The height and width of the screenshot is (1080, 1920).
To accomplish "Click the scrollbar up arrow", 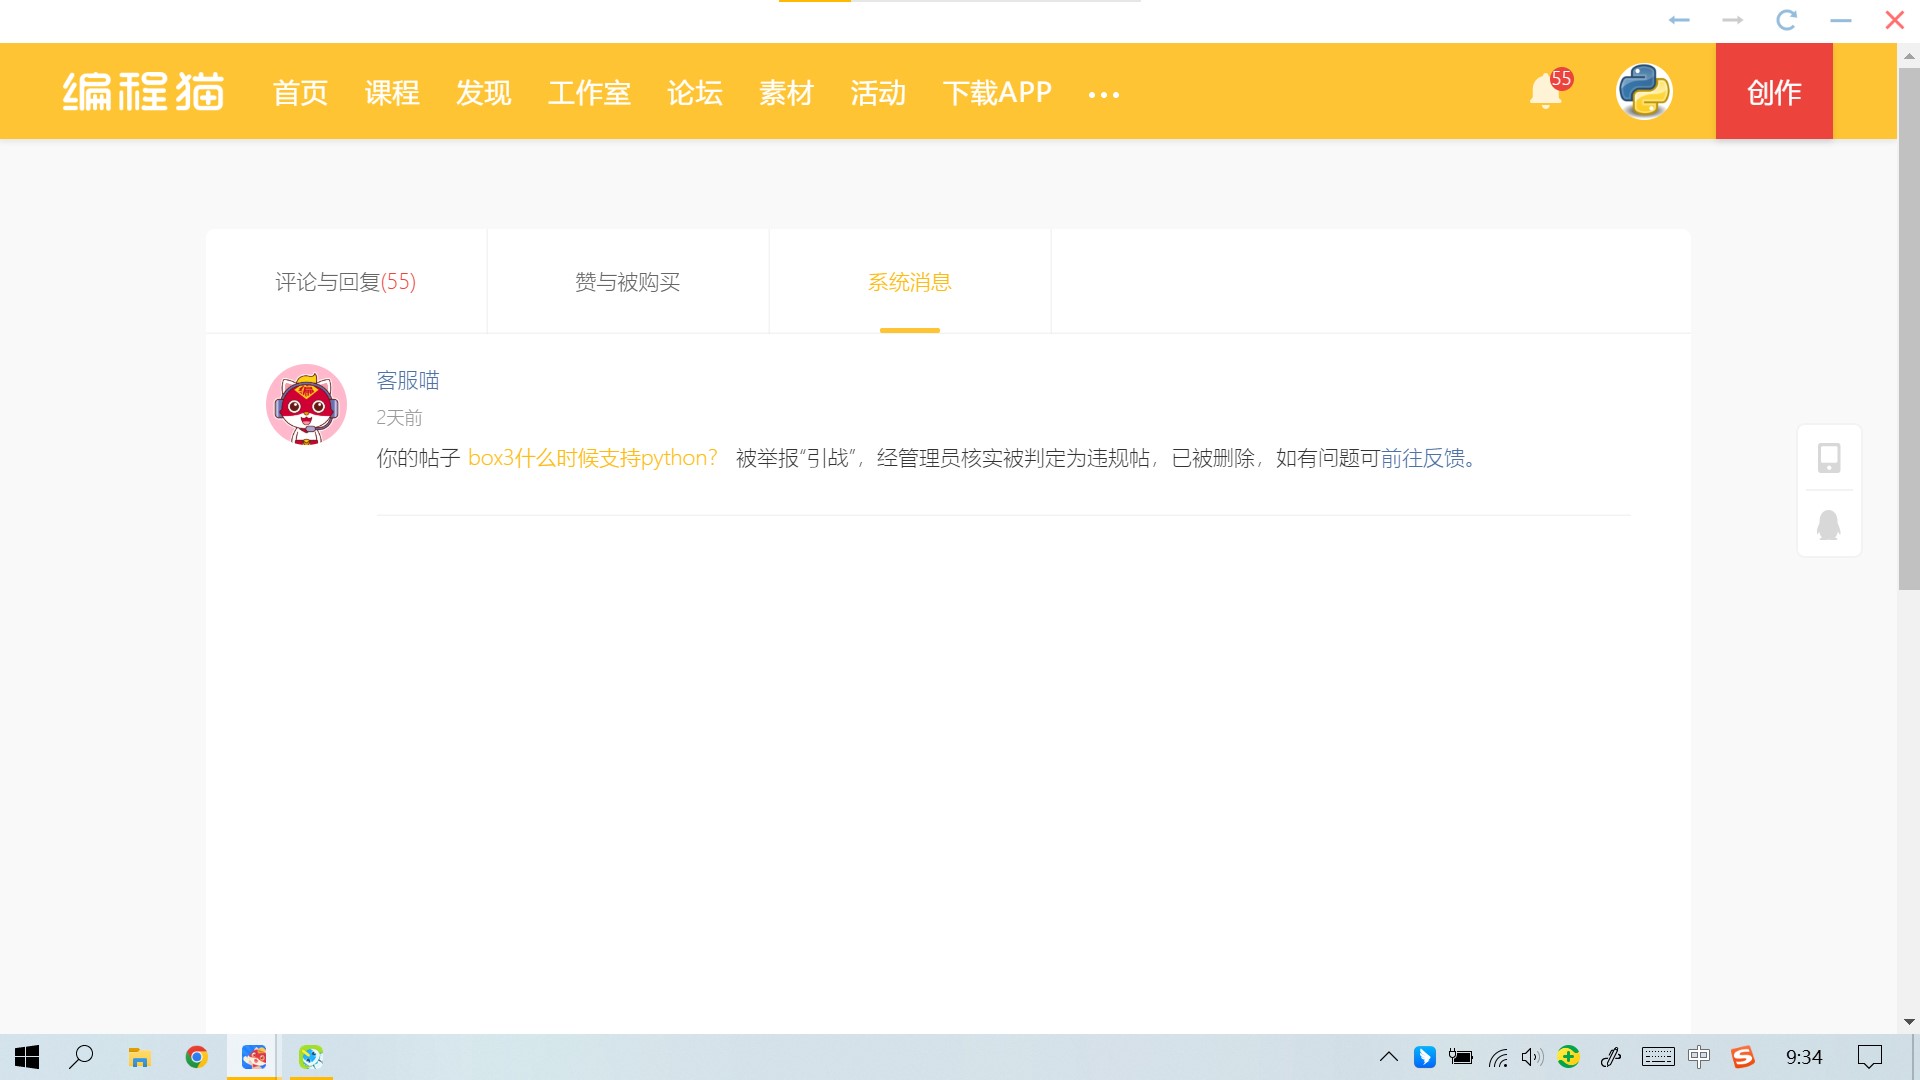I will tap(1909, 56).
